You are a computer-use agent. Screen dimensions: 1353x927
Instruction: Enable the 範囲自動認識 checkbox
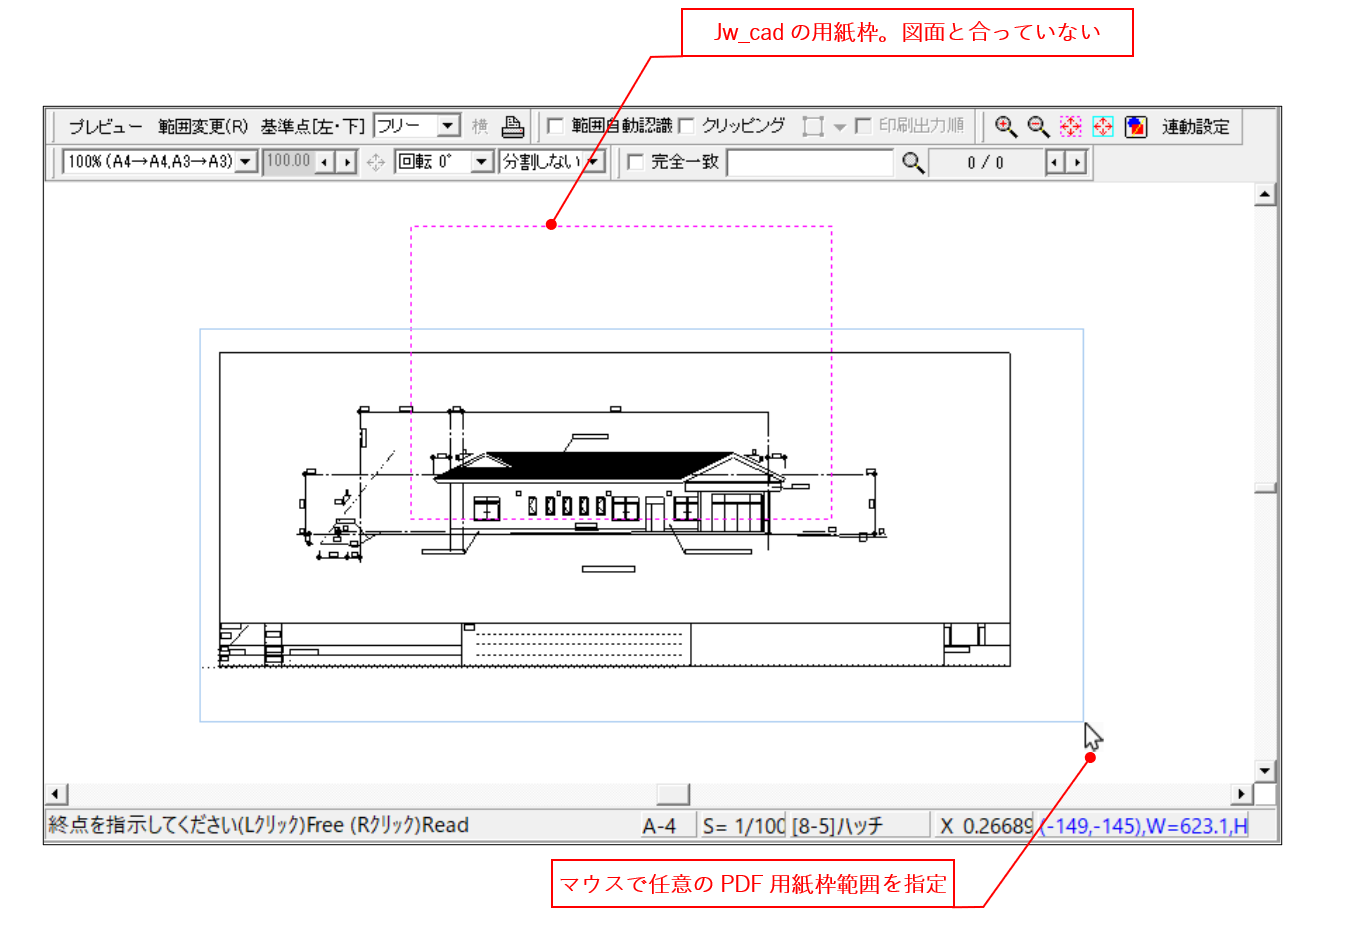(x=556, y=126)
